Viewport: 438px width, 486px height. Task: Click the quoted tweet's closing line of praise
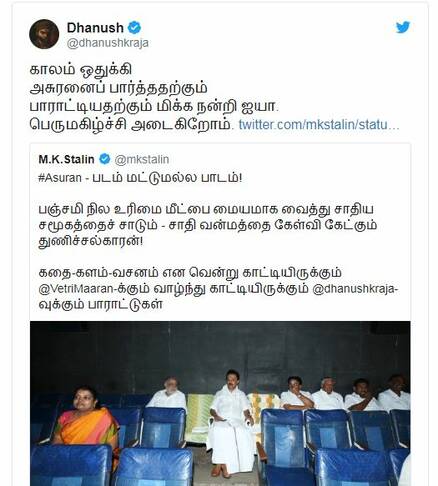[x=218, y=289]
